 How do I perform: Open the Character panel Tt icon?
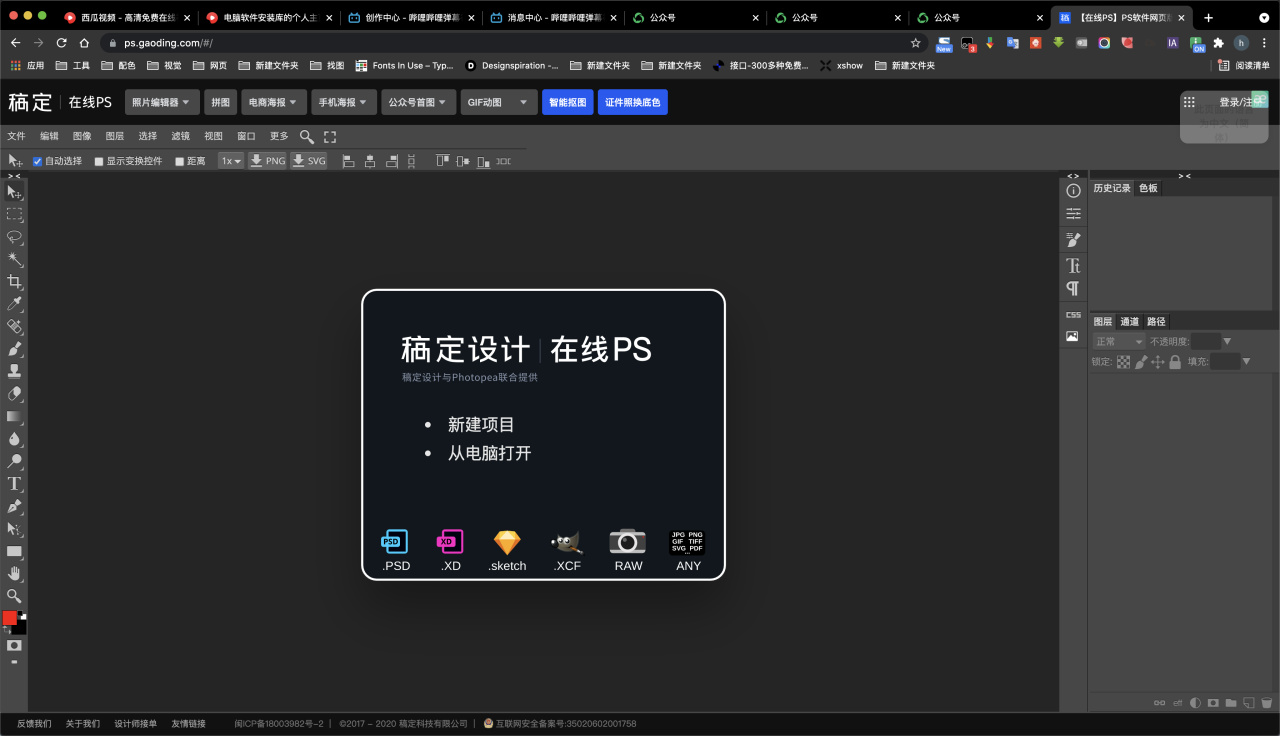pyautogui.click(x=1073, y=266)
